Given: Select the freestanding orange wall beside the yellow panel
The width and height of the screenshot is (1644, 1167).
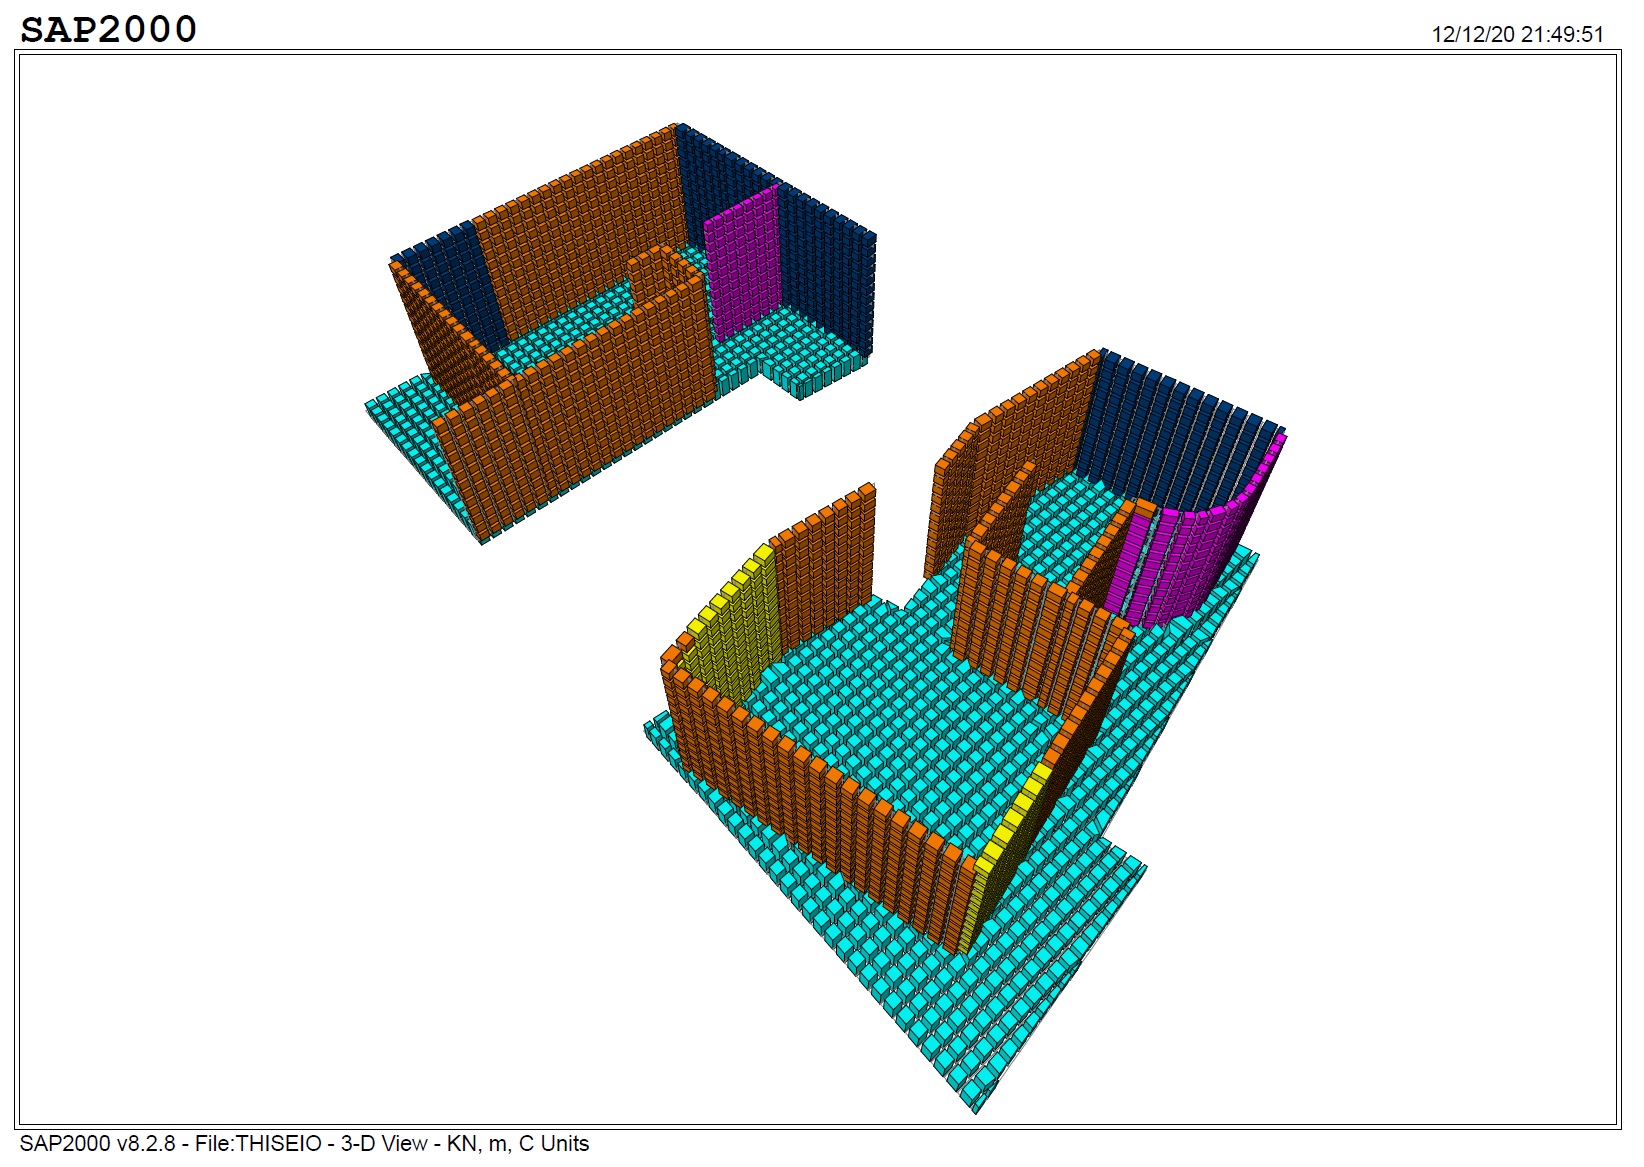Looking at the screenshot, I should (822, 560).
